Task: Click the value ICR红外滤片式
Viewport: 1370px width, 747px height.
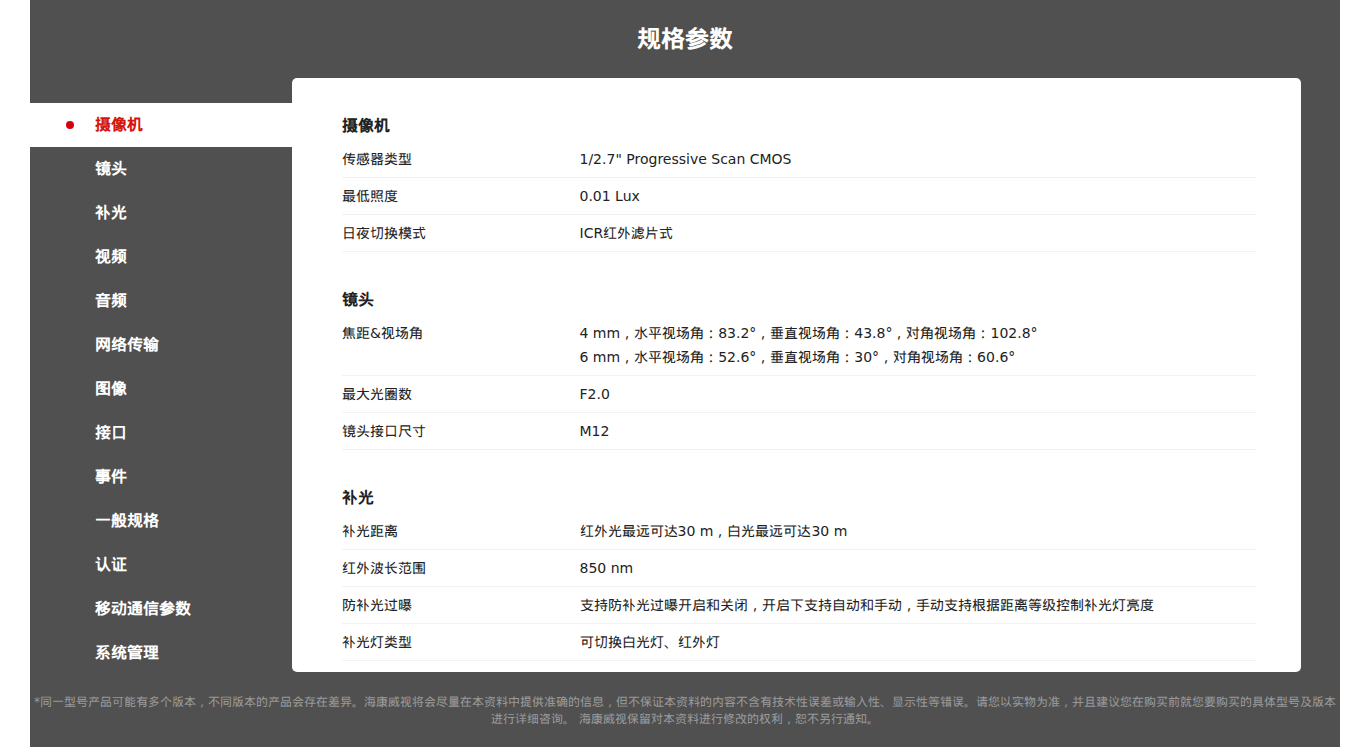Action: click(x=626, y=233)
